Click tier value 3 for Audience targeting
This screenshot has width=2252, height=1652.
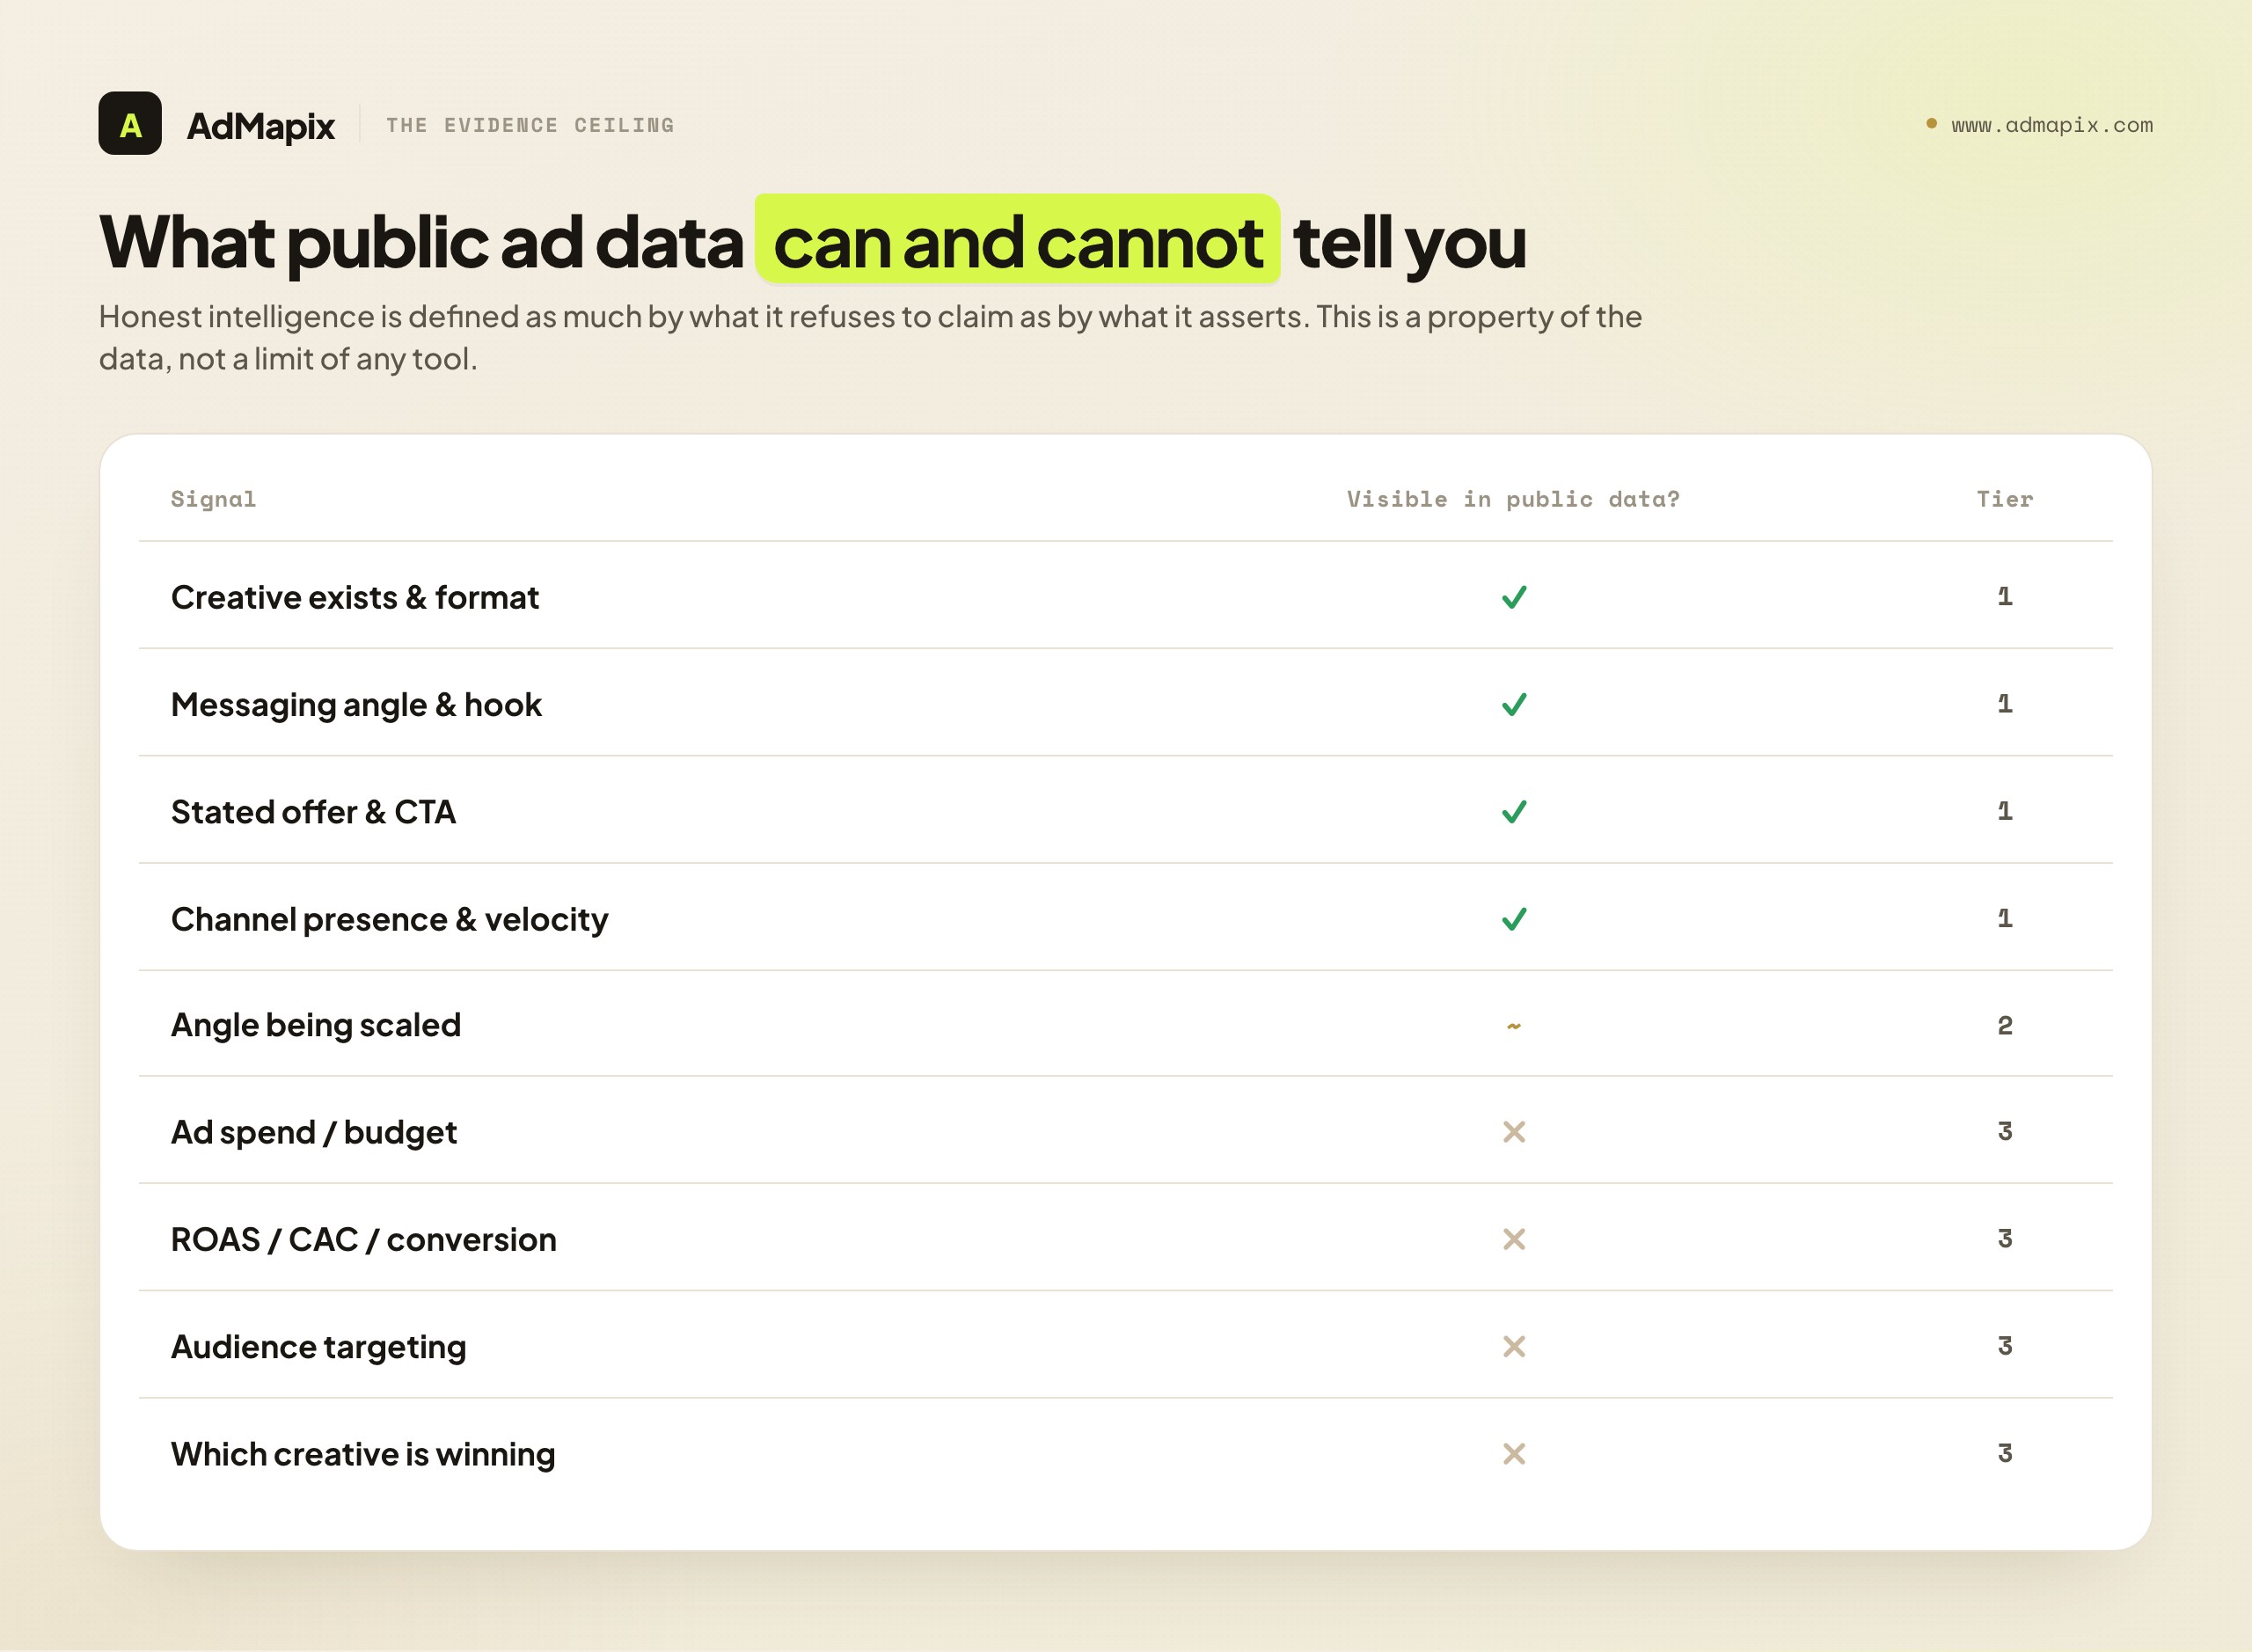coord(2004,1345)
